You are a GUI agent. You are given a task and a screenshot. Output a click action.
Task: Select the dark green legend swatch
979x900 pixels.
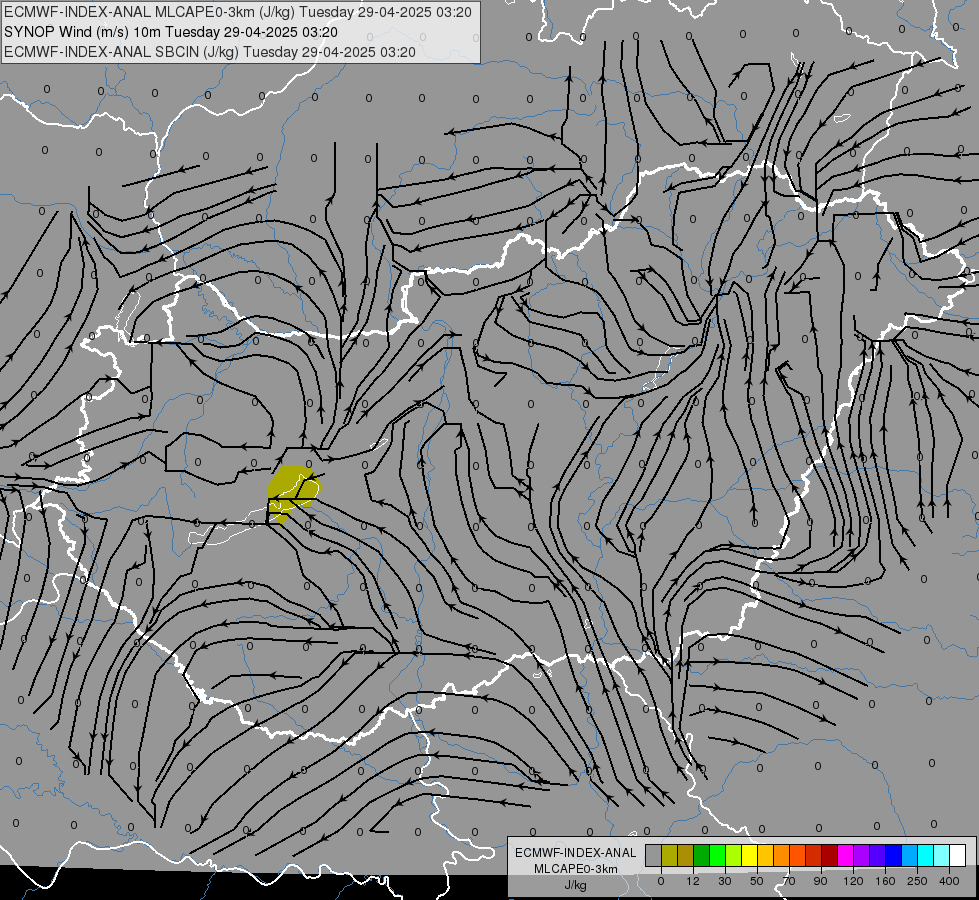701,855
